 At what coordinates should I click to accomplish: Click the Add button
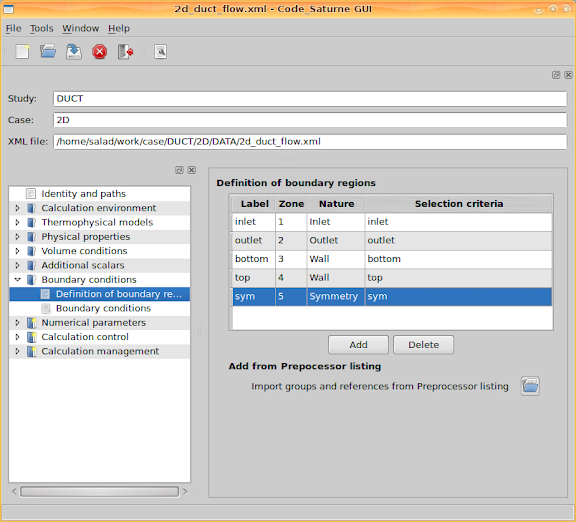(x=358, y=345)
